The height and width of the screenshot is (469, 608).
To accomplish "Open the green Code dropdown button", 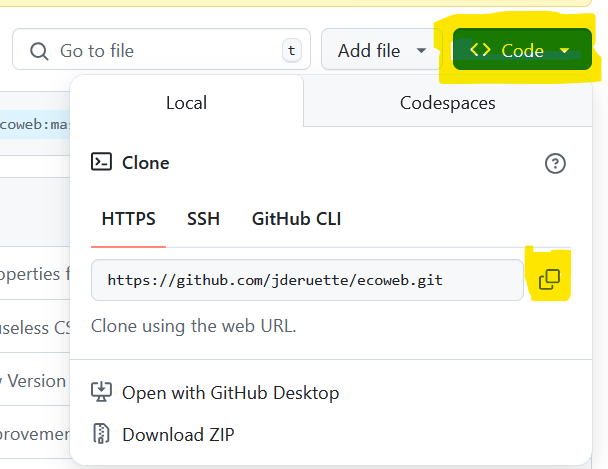I will click(x=522, y=49).
